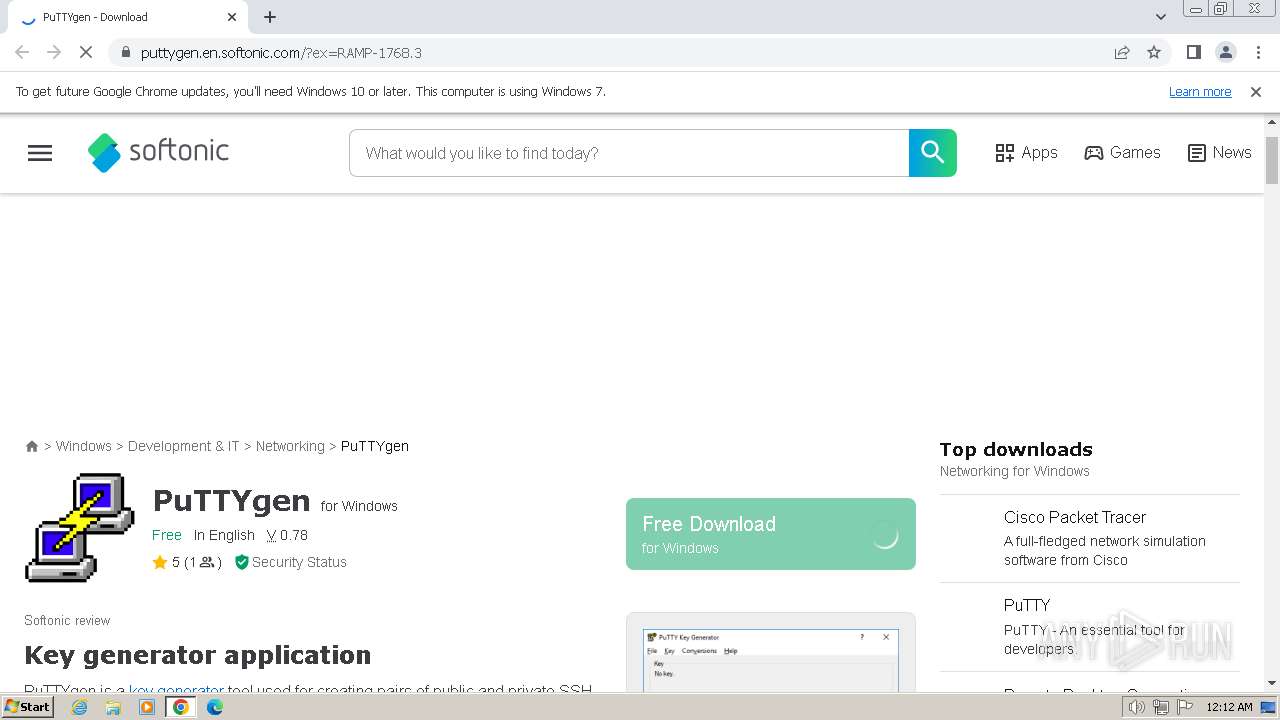This screenshot has height=720, width=1280.
Task: Open File Explorer from the taskbar
Action: point(113,707)
